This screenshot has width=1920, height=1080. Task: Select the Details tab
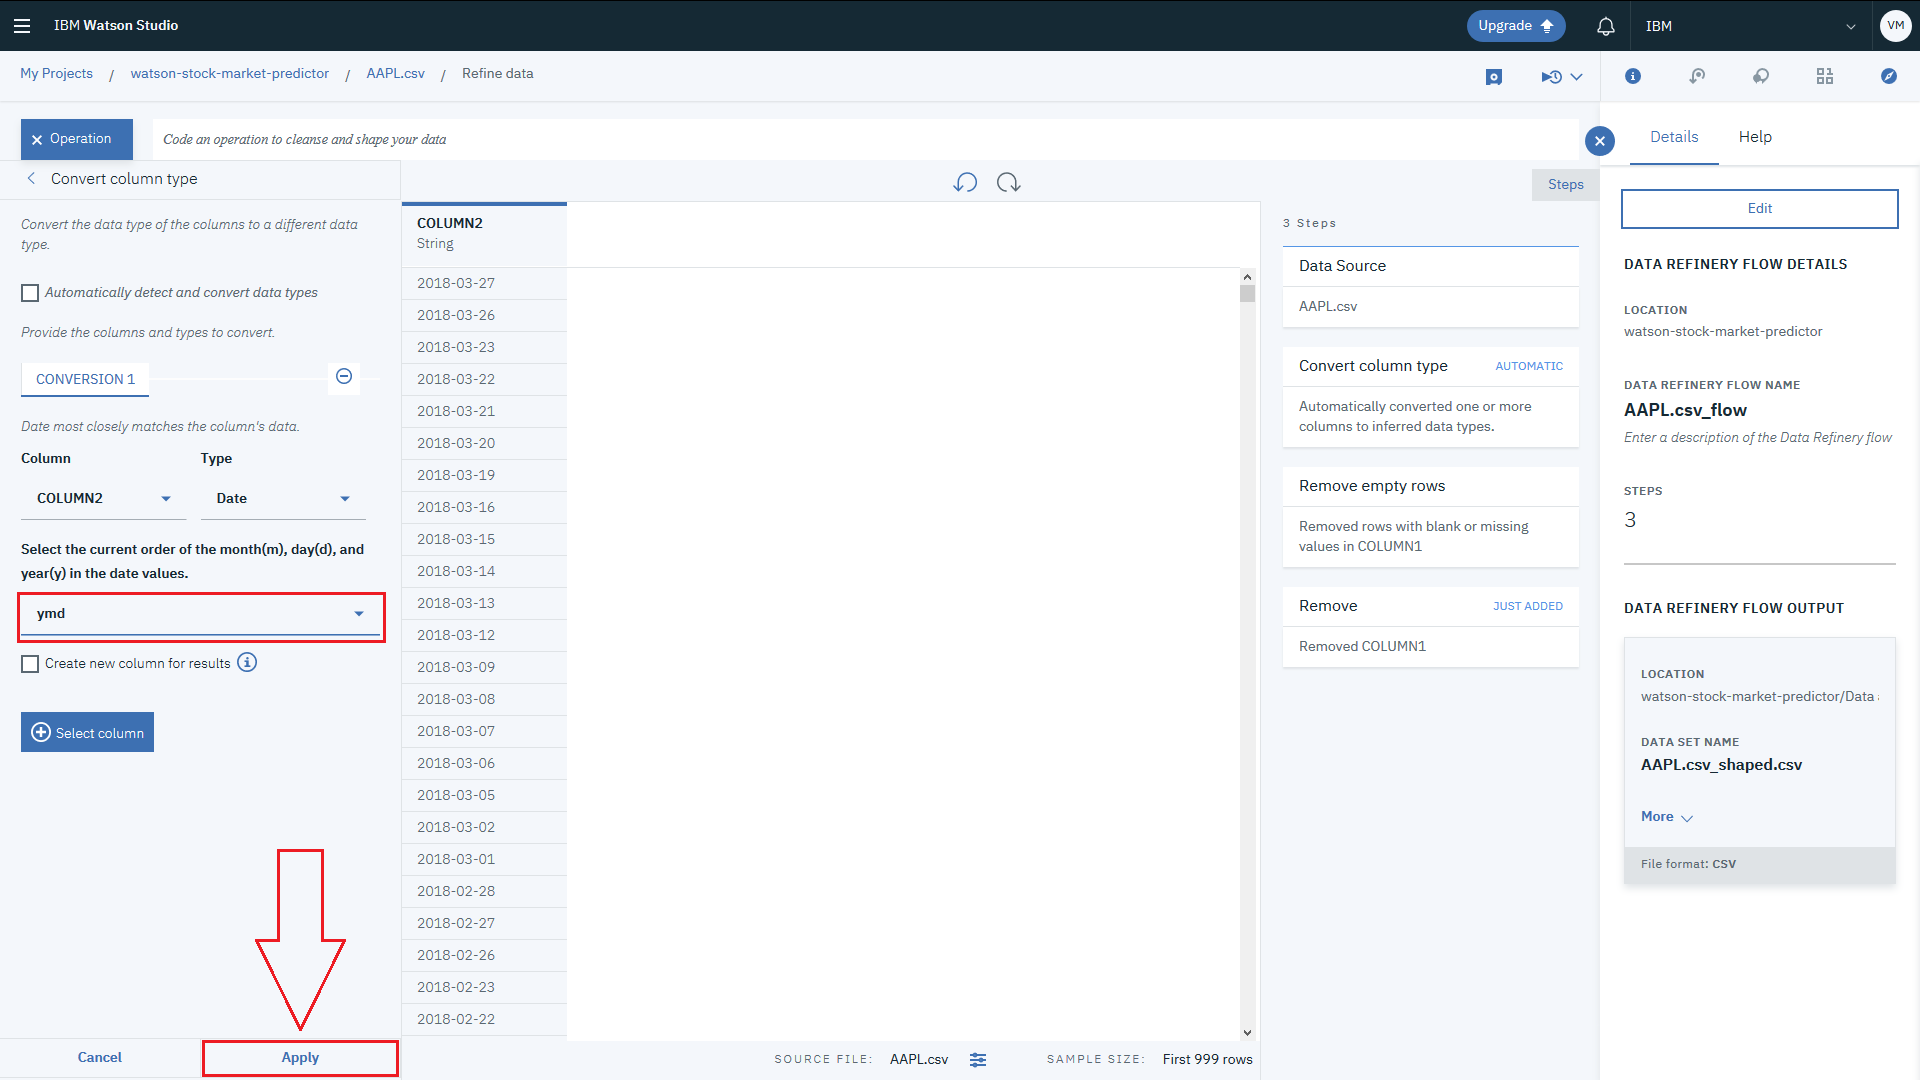click(1673, 137)
